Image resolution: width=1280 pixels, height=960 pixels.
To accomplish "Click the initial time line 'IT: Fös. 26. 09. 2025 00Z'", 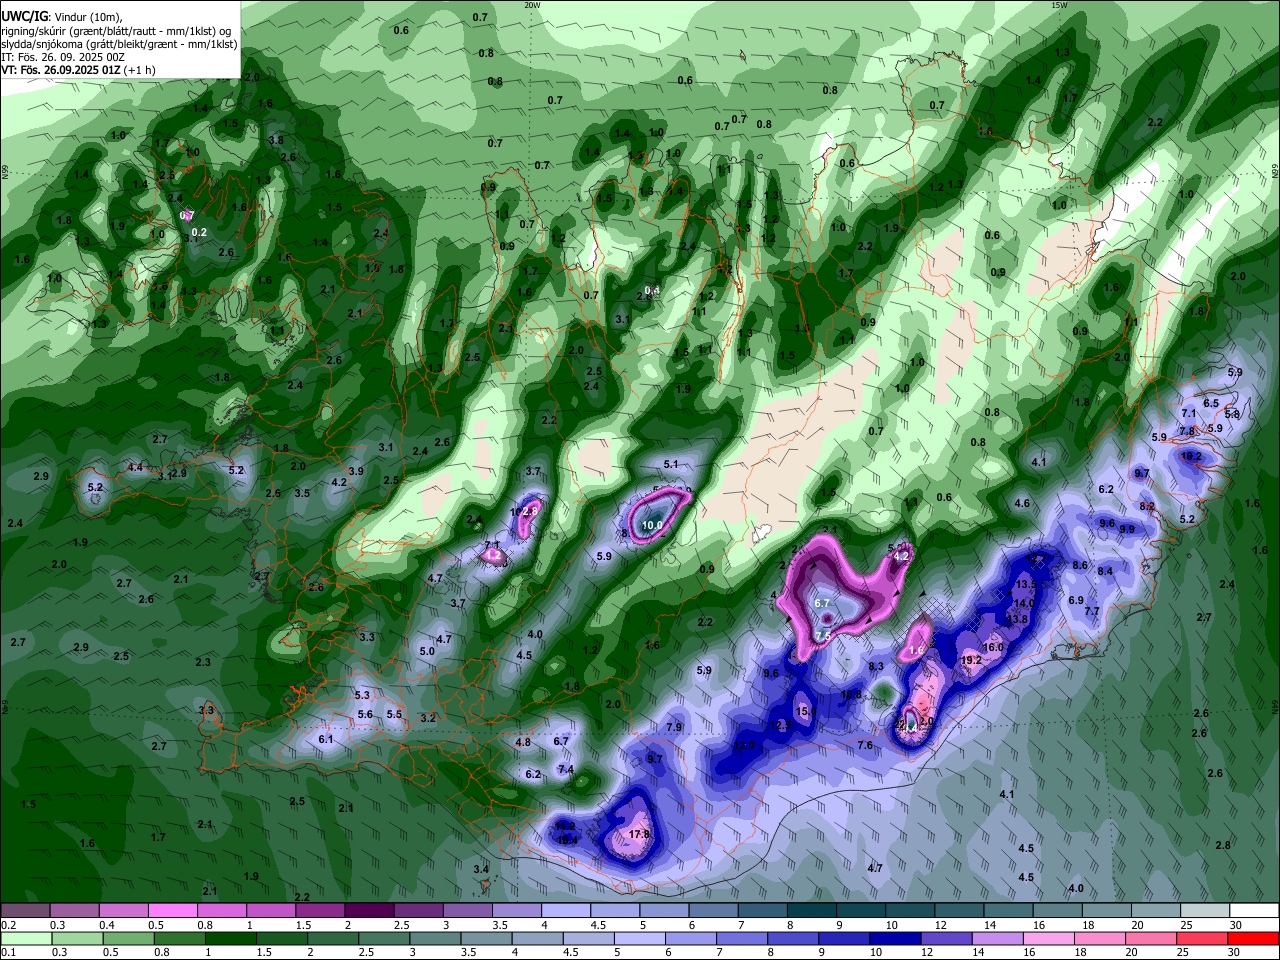I will [62, 57].
